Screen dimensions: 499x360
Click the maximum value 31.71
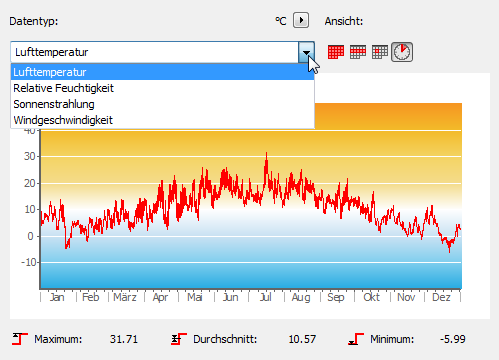tap(124, 339)
